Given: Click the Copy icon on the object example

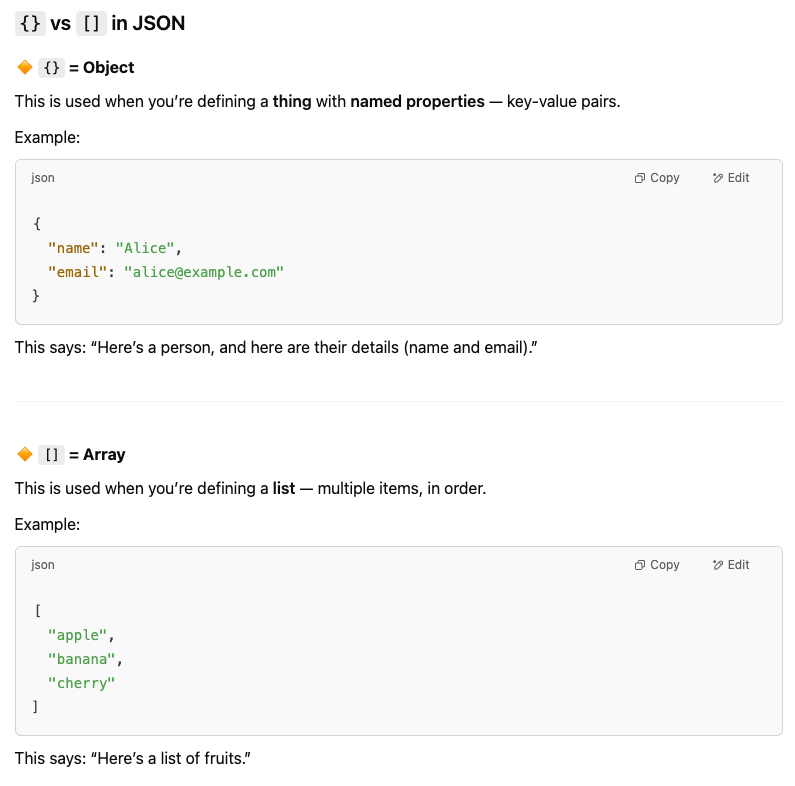Looking at the screenshot, I should click(x=640, y=178).
